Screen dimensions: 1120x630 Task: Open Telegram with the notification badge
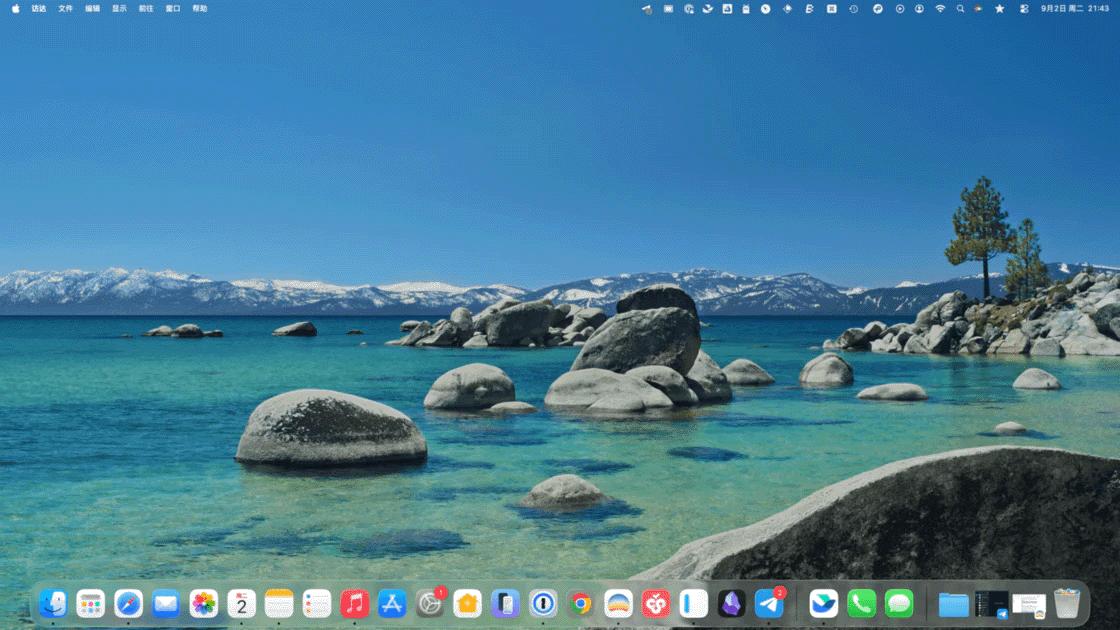pos(769,604)
